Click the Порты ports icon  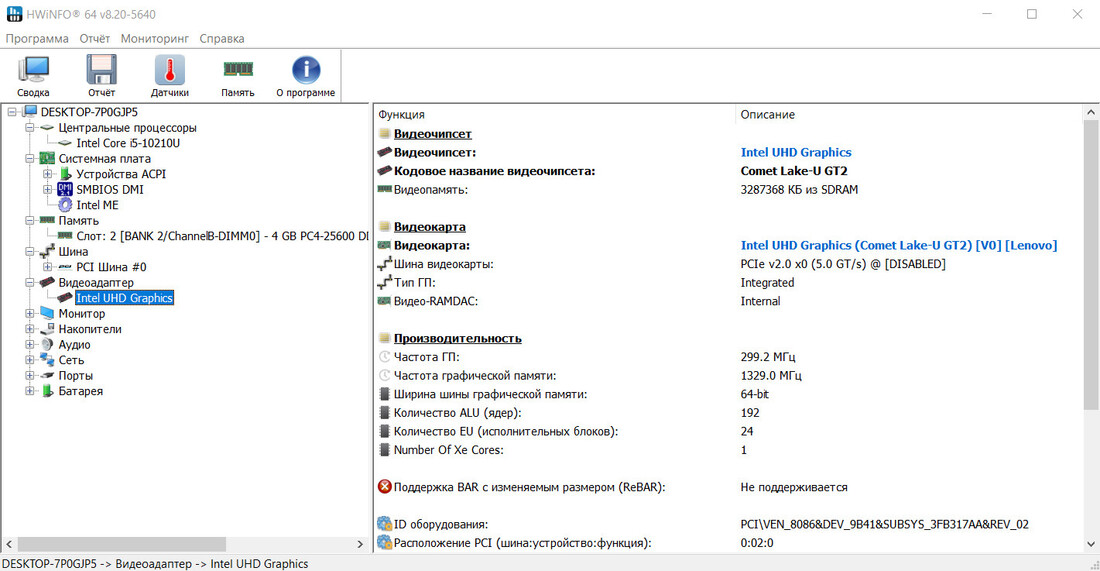pos(47,375)
